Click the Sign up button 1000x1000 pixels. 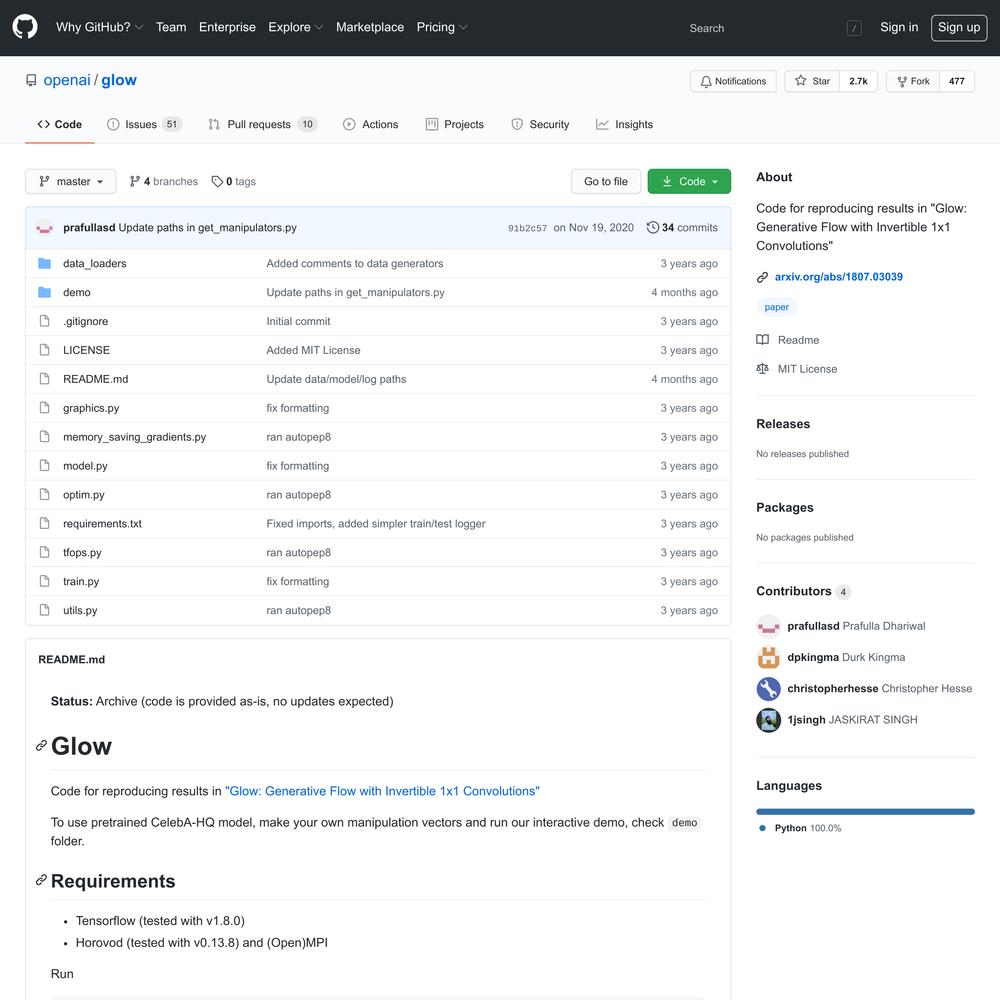point(959,27)
